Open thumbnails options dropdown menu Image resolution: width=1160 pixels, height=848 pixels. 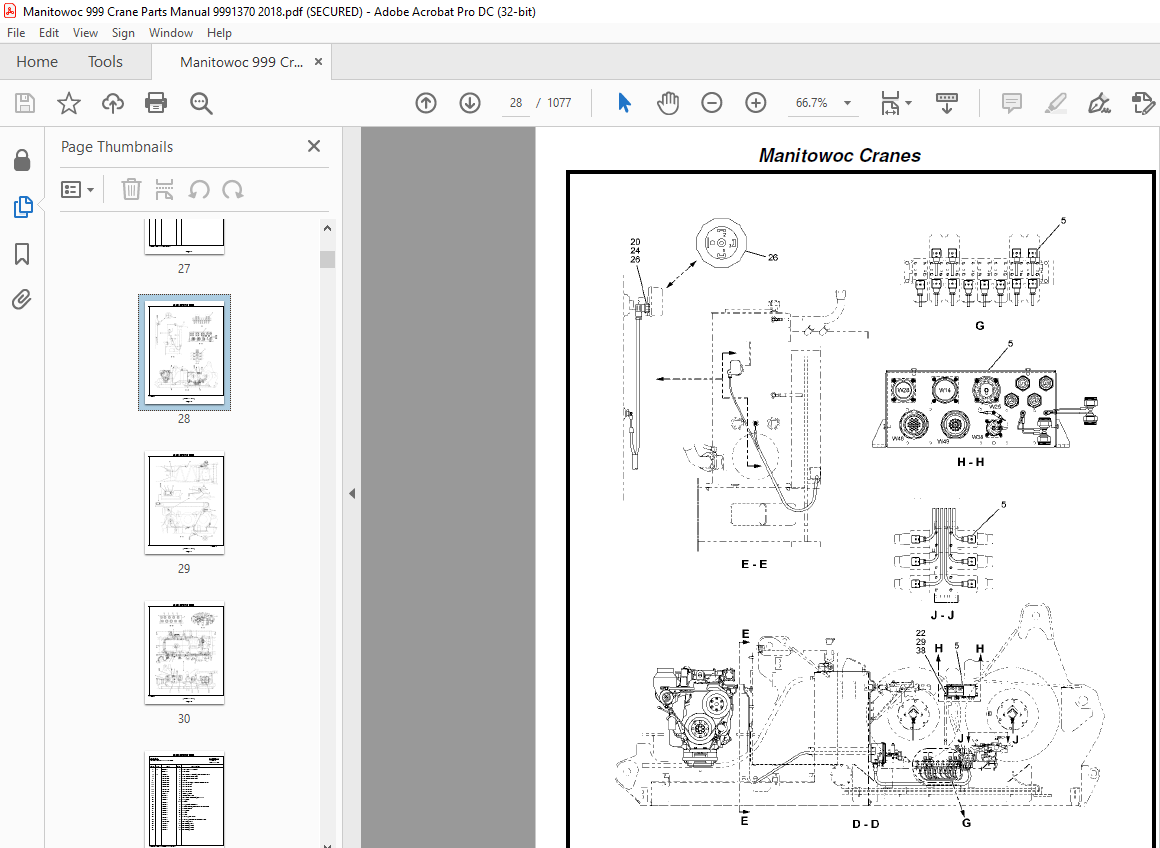coord(78,189)
